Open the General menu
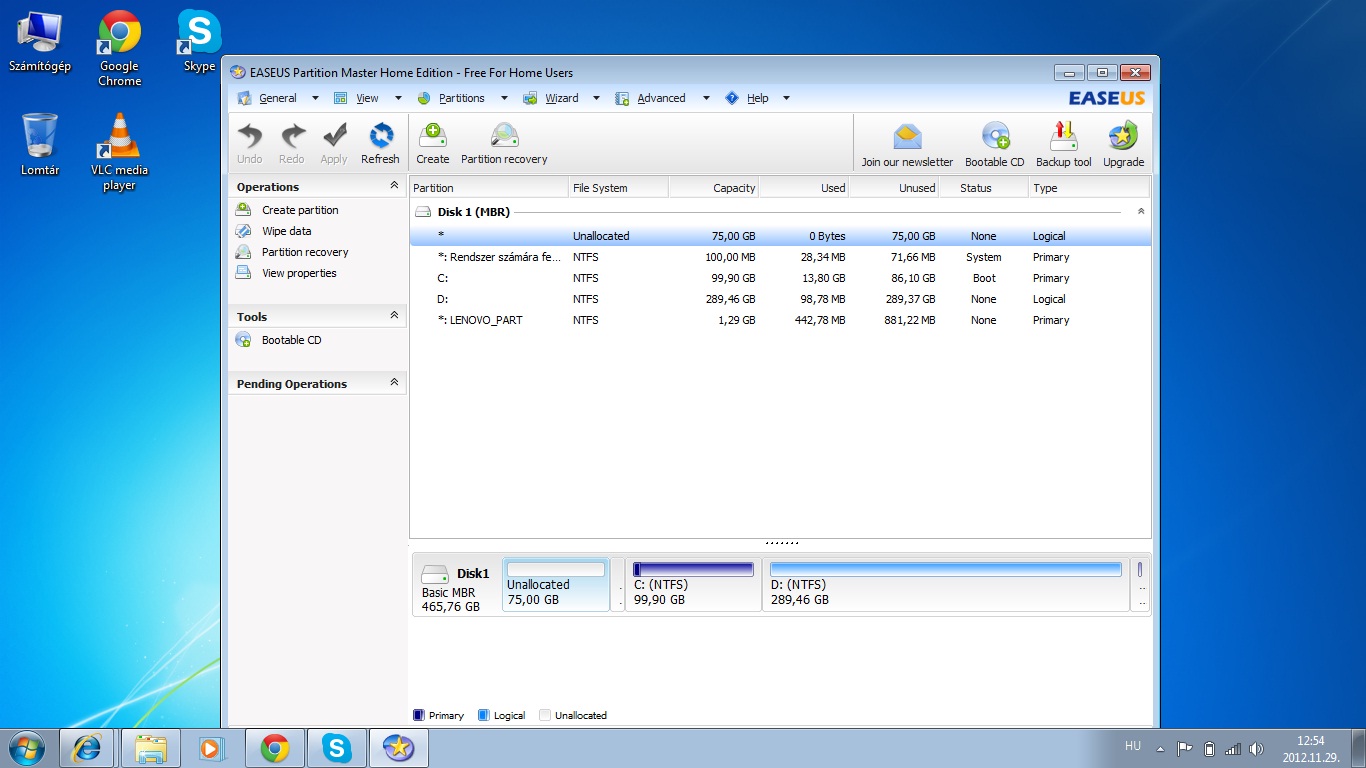Screen dimensions: 1366x768 pos(278,98)
